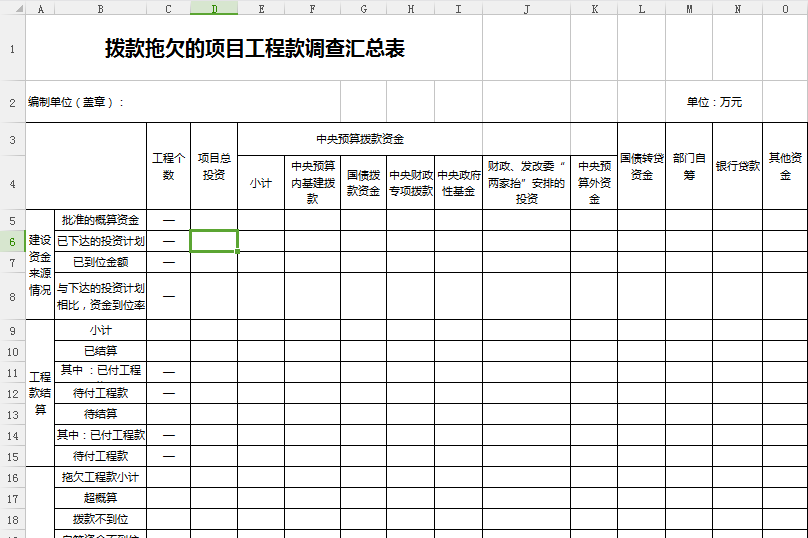Select the 项目总投资 header cell

[214, 166]
